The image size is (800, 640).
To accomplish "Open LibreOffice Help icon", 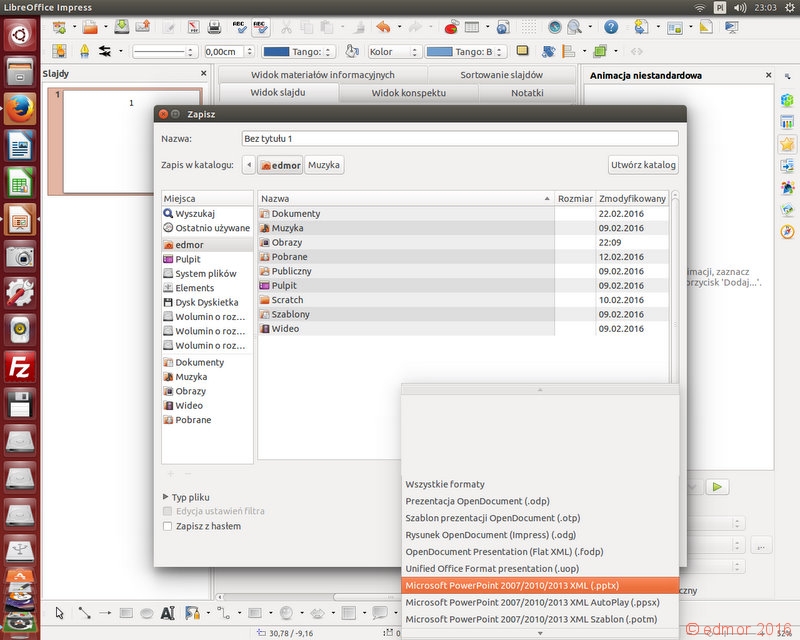I will (611, 27).
